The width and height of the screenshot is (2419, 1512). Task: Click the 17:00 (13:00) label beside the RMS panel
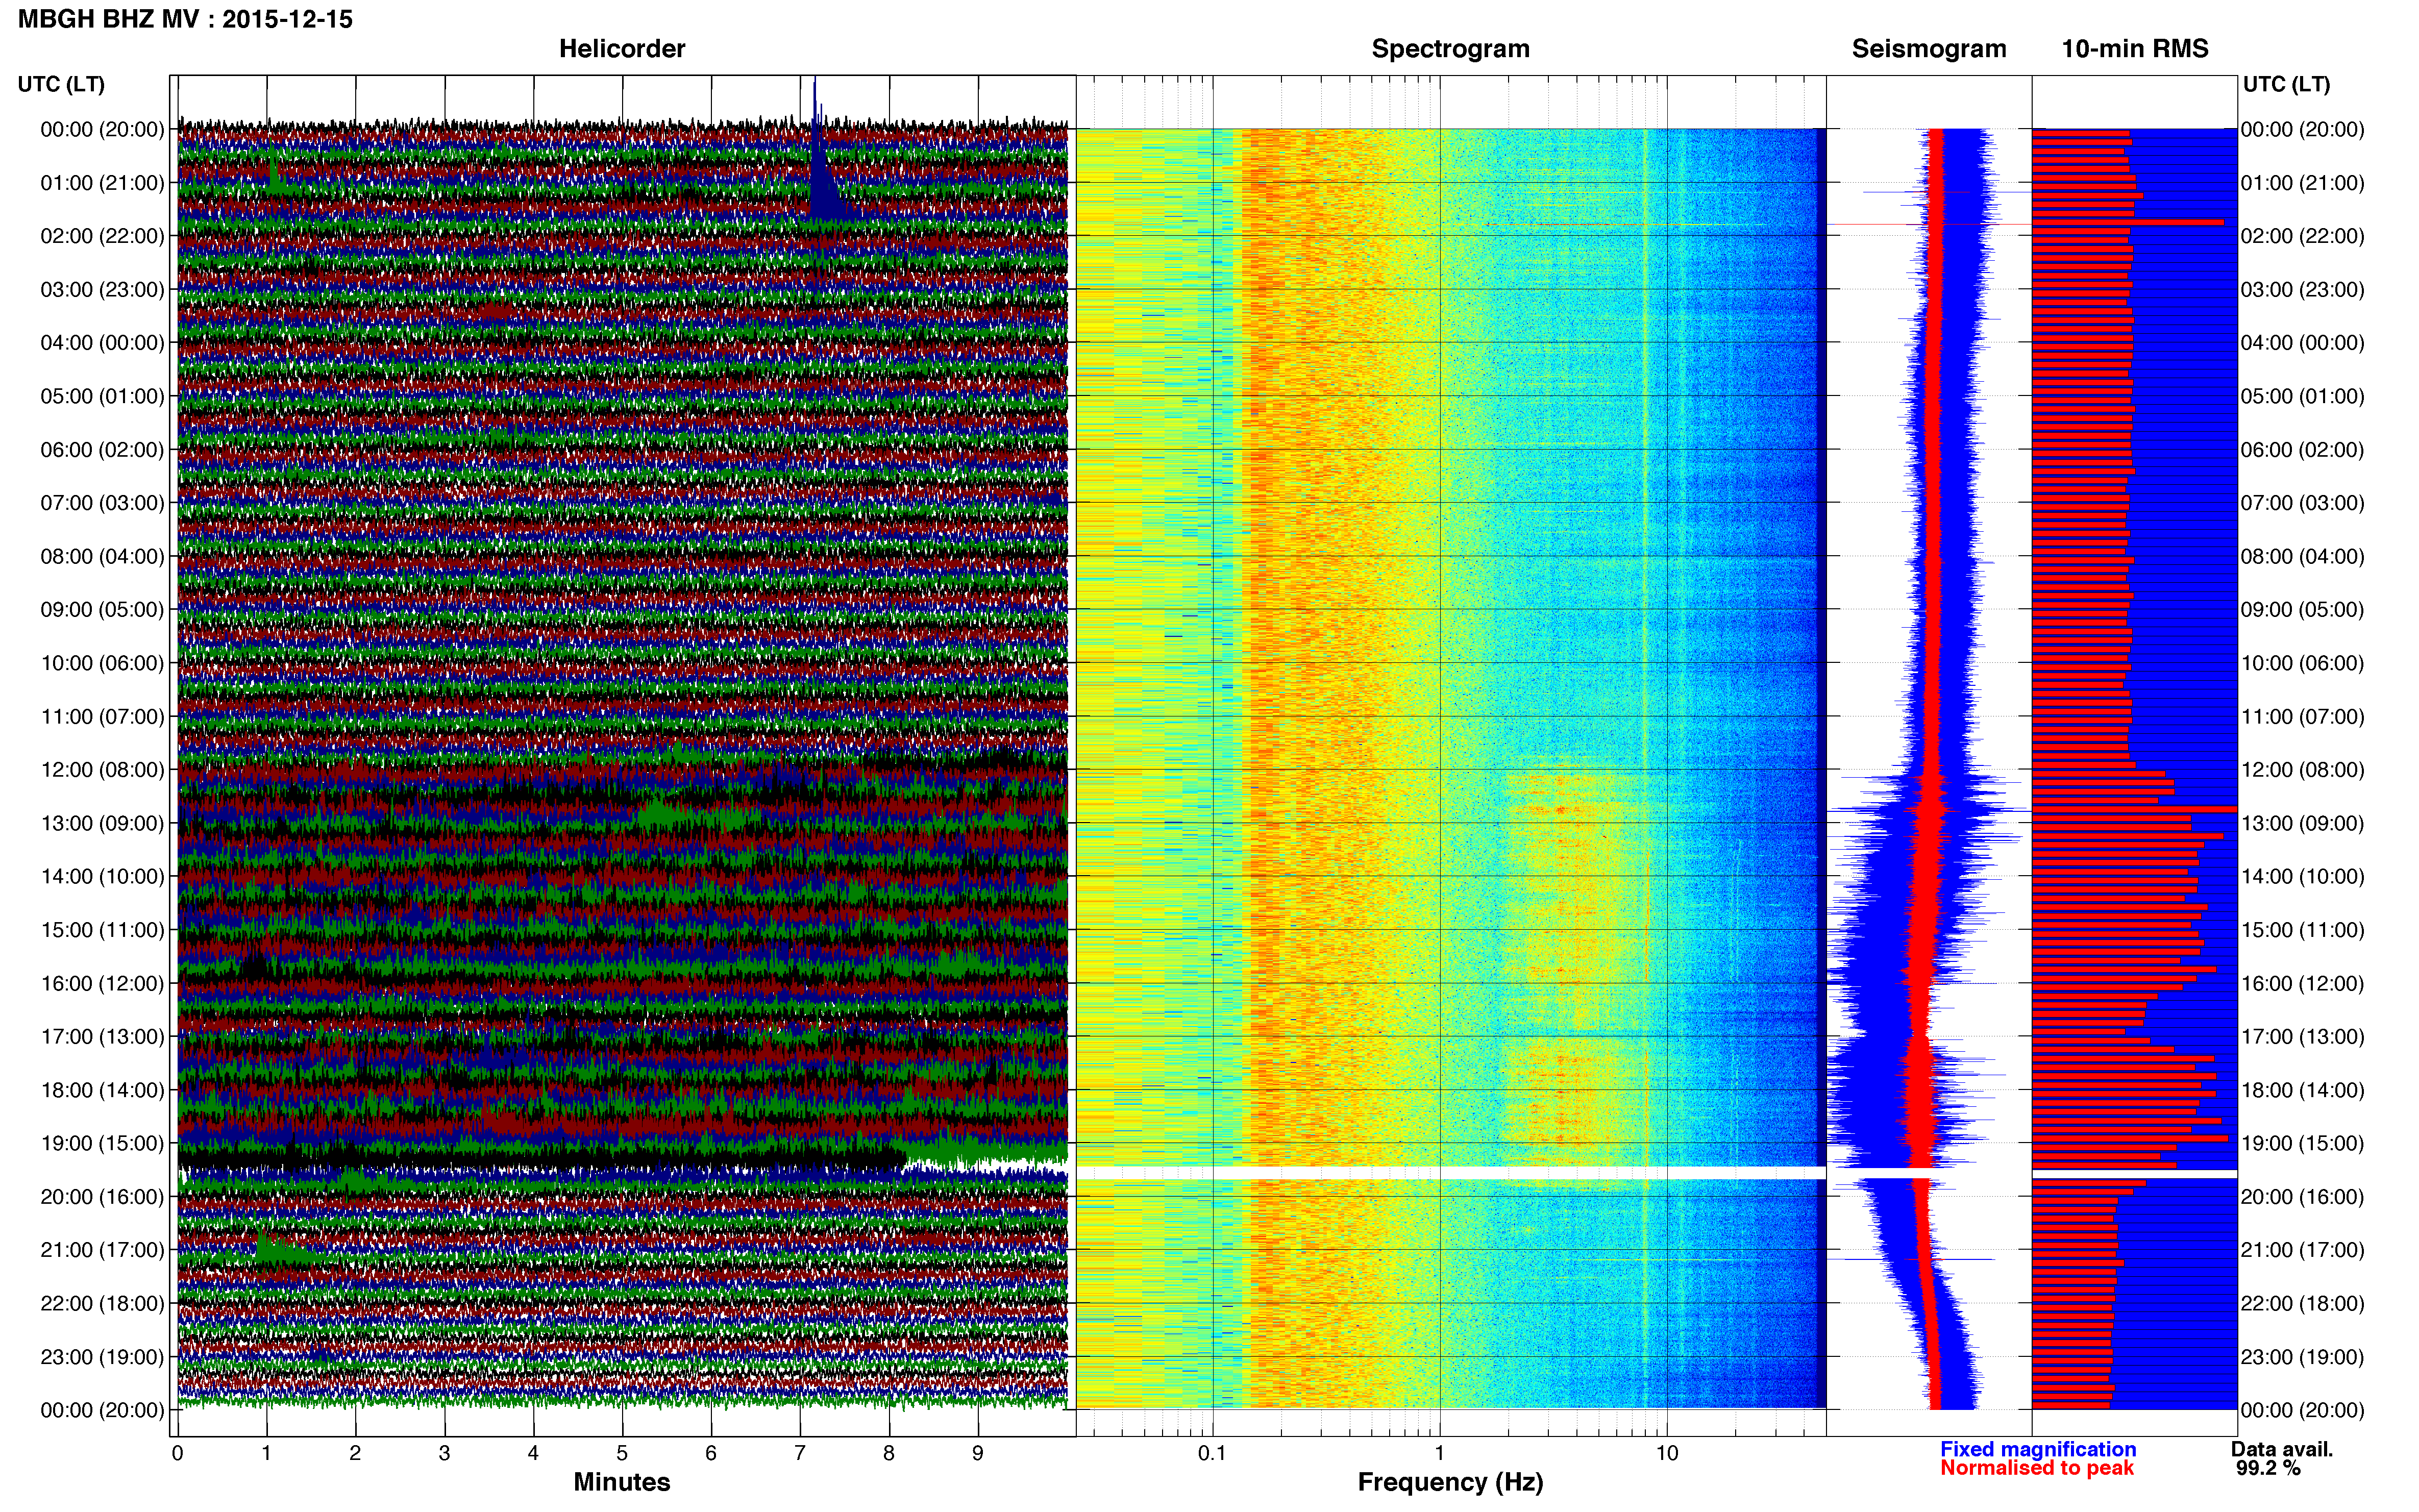click(x=2302, y=1037)
